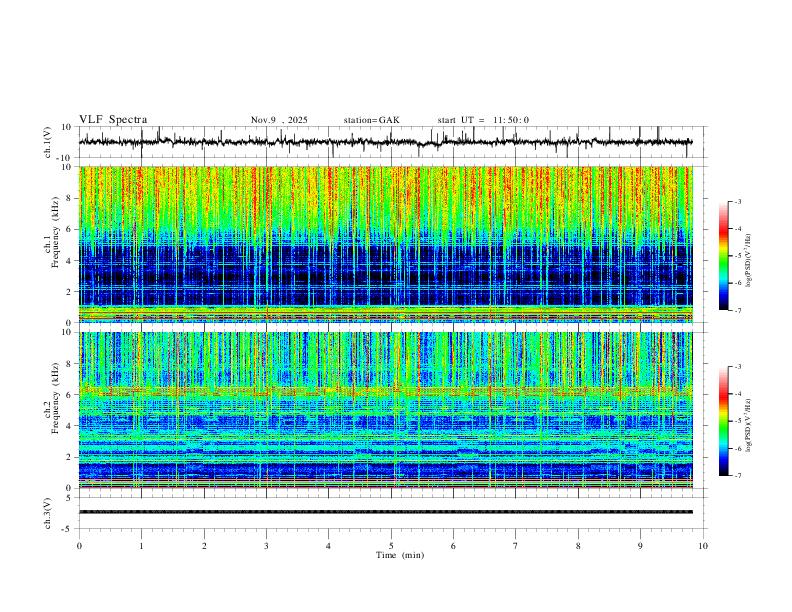Click time axis tick label '5'
The image size is (792, 612).
pos(391,546)
